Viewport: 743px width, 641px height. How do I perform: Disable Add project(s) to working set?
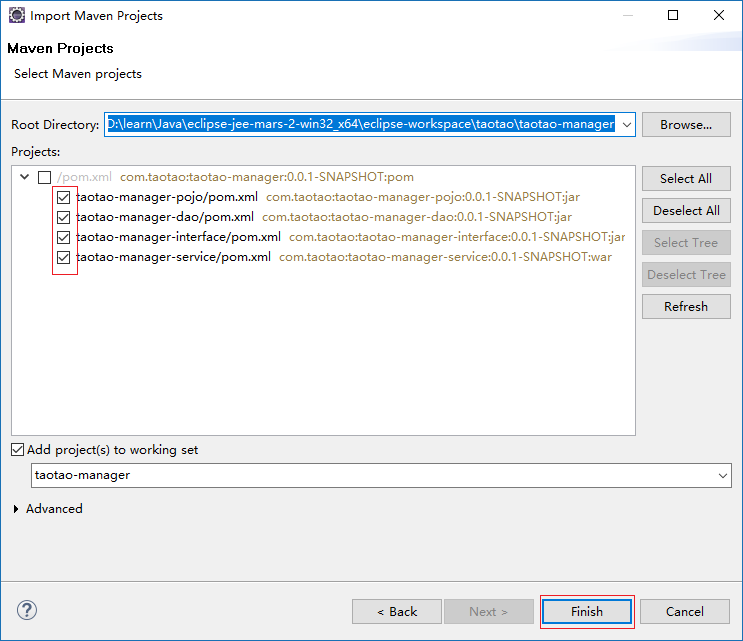tap(18, 450)
